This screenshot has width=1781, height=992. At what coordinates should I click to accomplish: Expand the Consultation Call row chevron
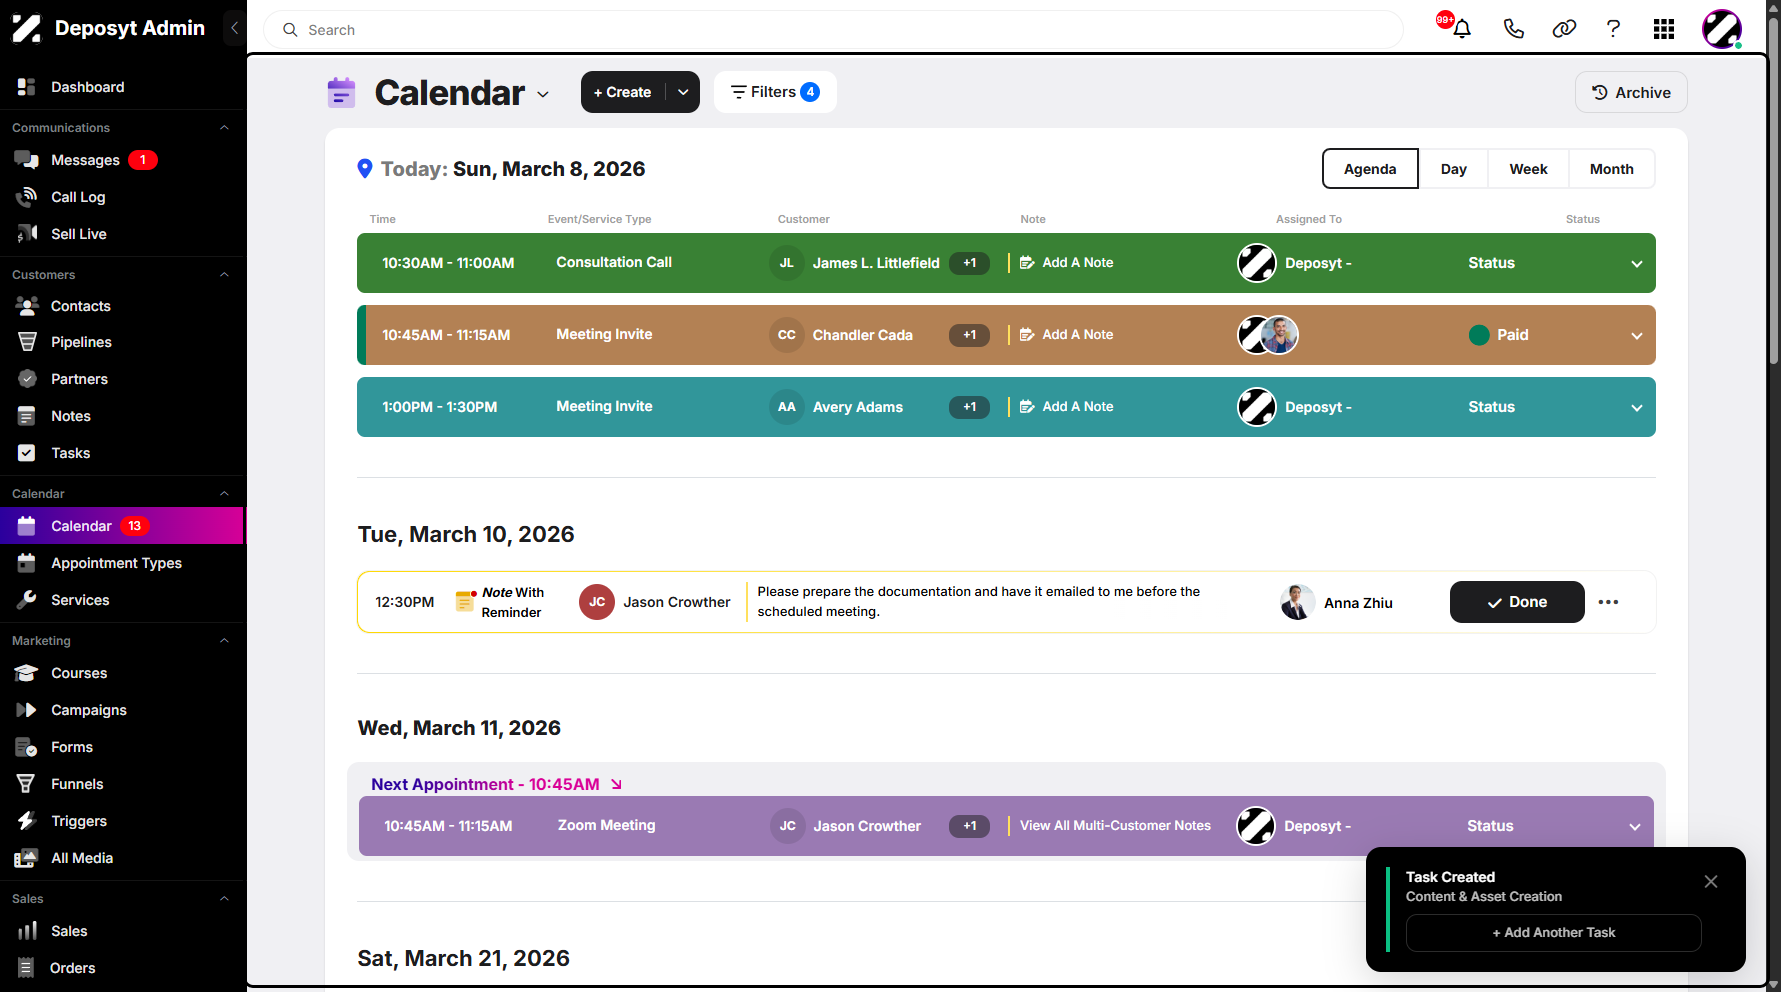[x=1637, y=264]
